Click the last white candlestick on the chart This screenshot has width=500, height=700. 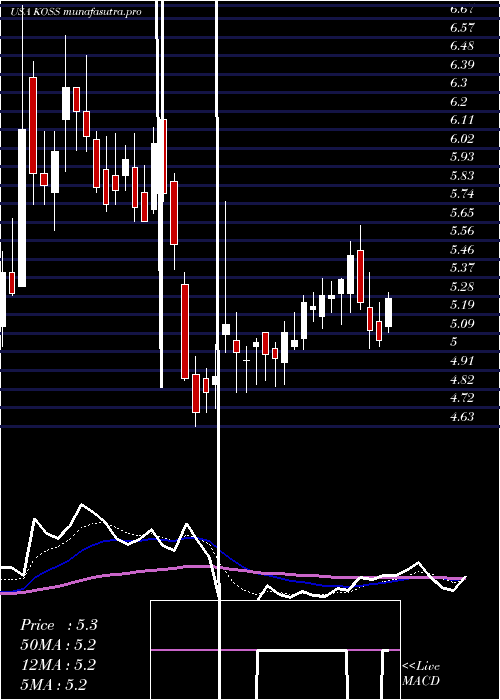click(389, 312)
